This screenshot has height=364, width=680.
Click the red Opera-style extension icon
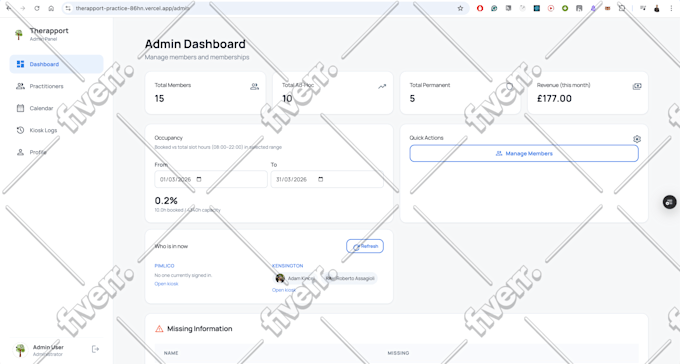(480, 8)
